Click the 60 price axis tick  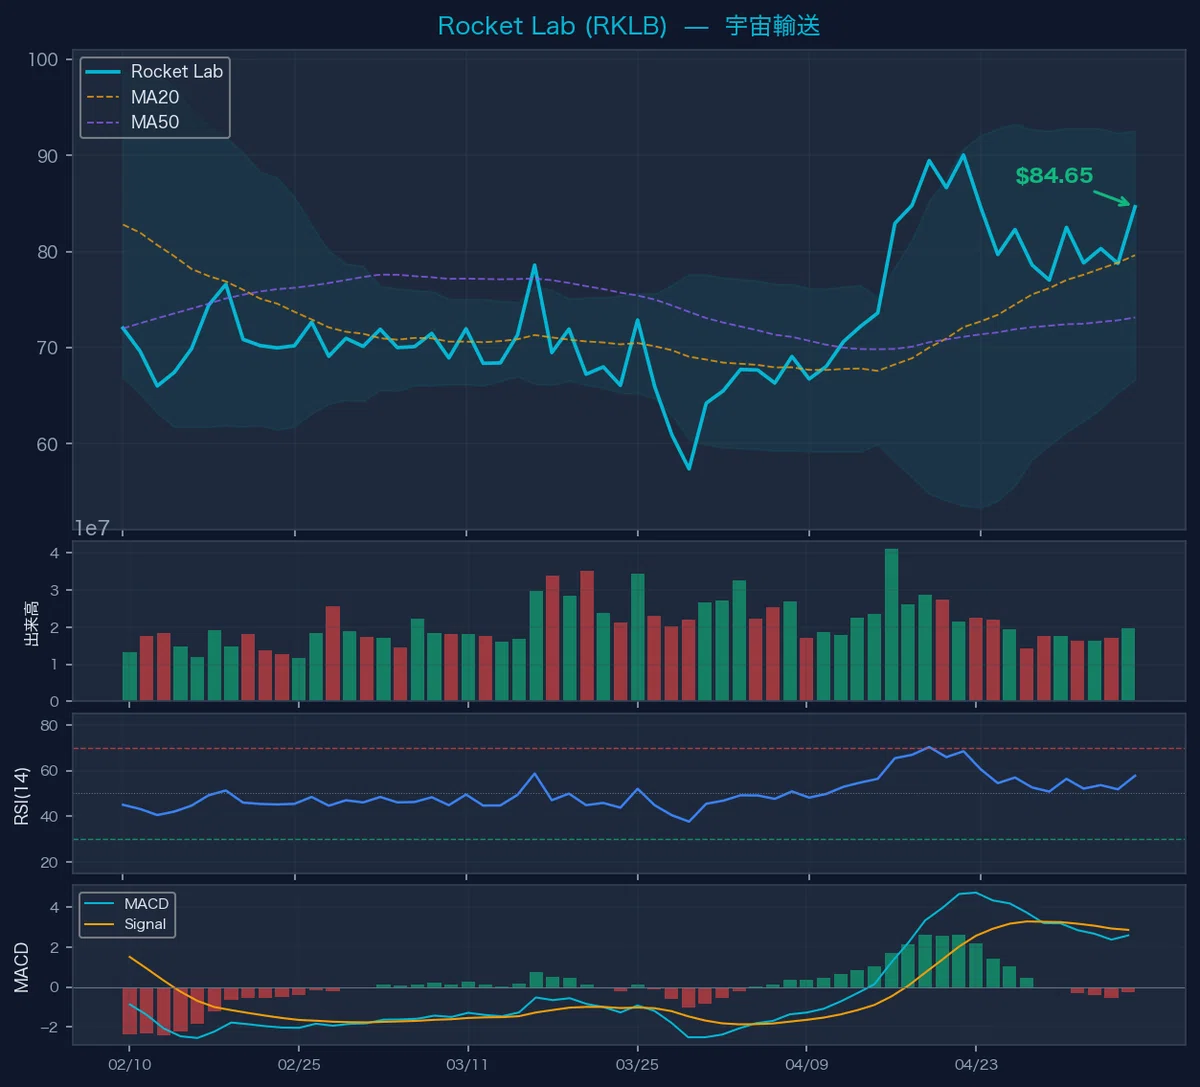point(49,444)
